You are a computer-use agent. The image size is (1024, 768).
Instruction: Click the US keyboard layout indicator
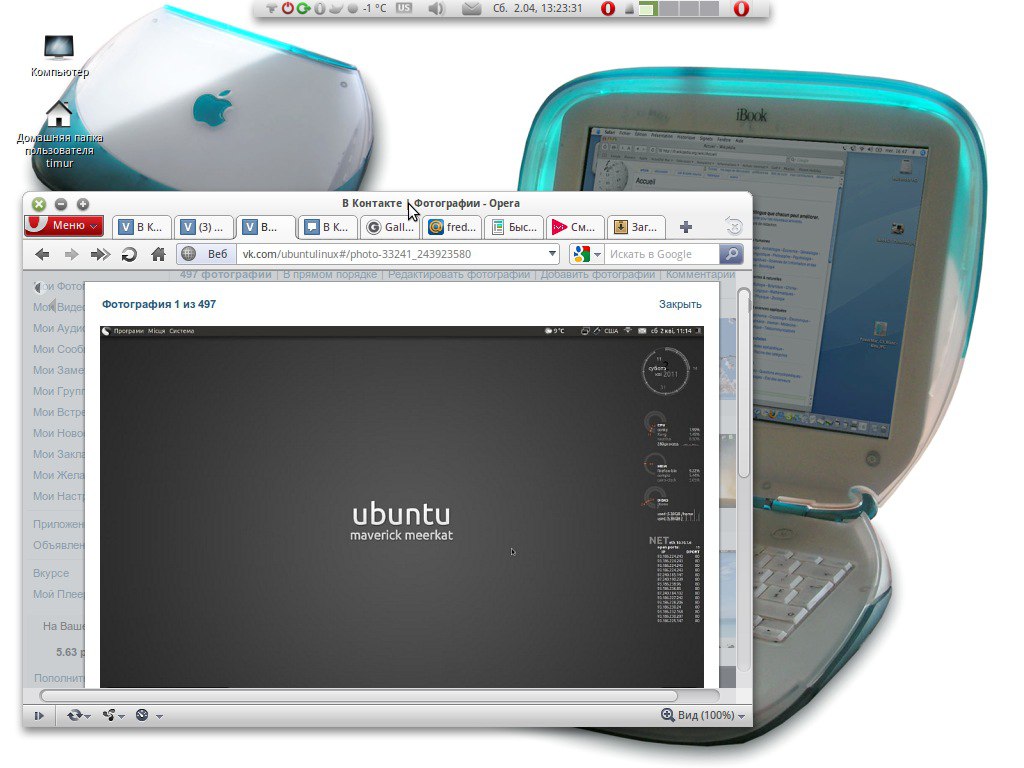(404, 8)
